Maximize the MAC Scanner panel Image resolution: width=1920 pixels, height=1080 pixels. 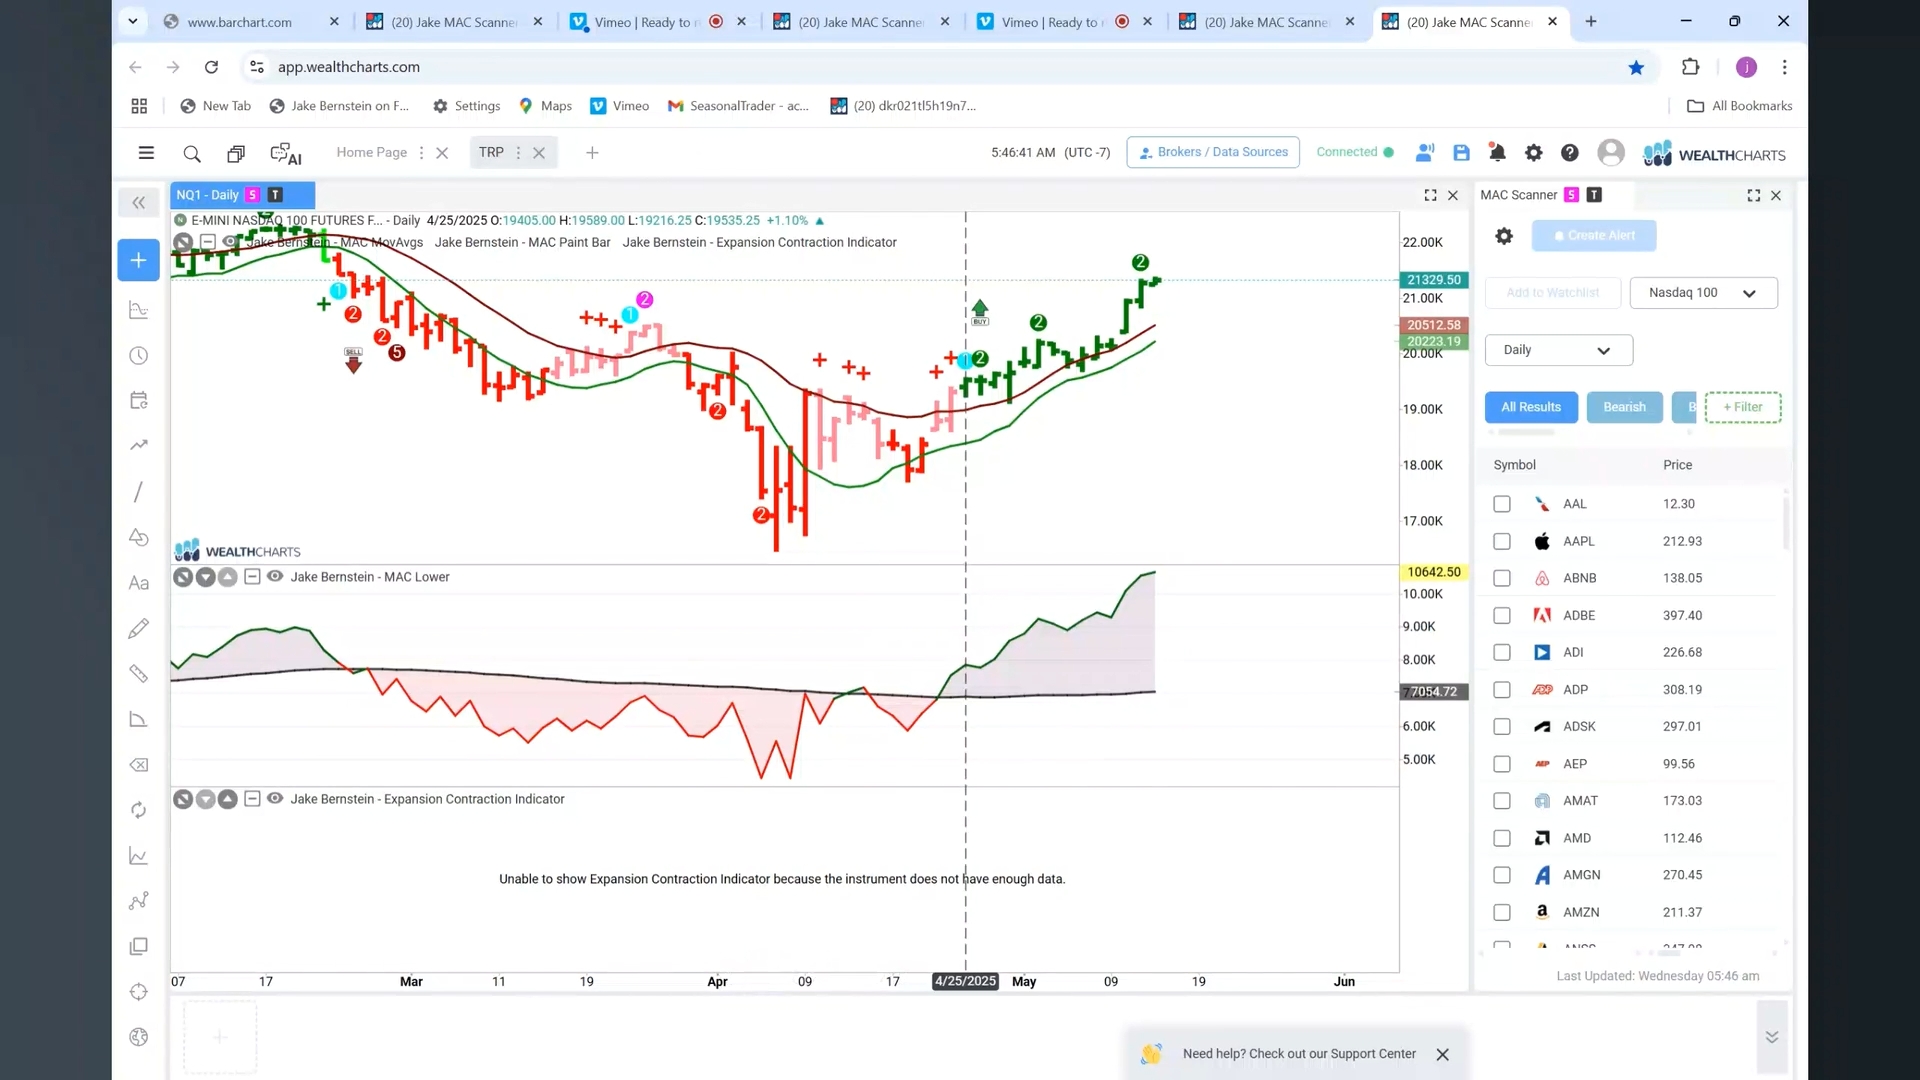1754,196
